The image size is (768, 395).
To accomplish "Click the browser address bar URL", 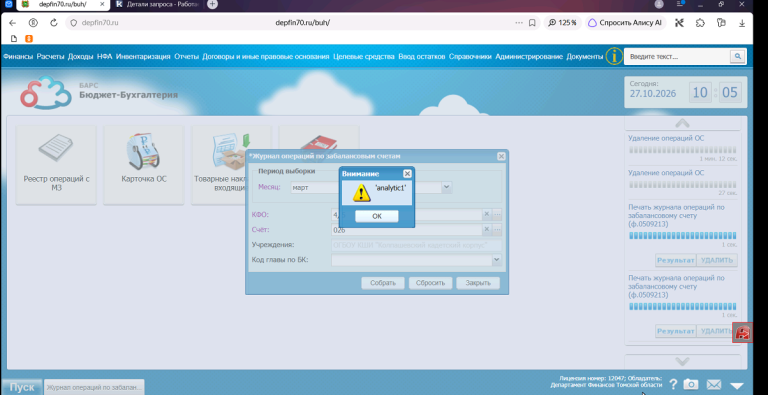I will tap(302, 23).
